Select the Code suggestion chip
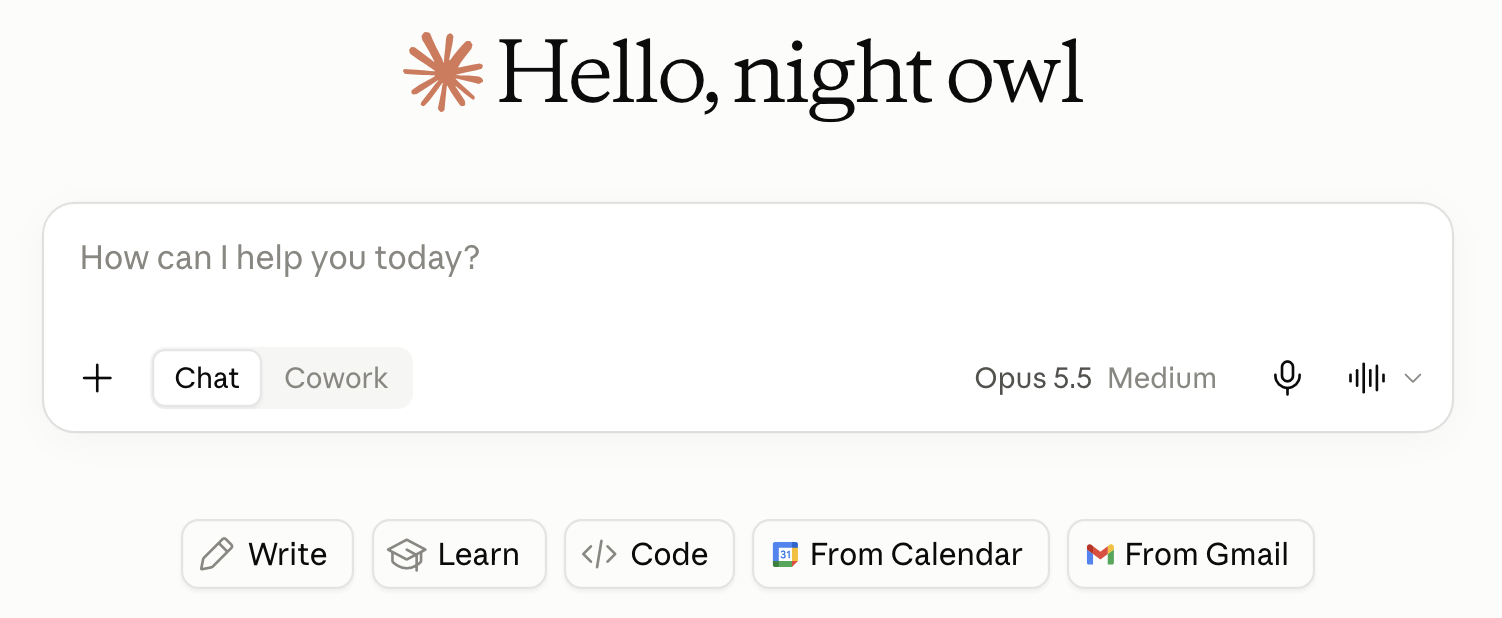This screenshot has height=618, width=1502. click(649, 554)
